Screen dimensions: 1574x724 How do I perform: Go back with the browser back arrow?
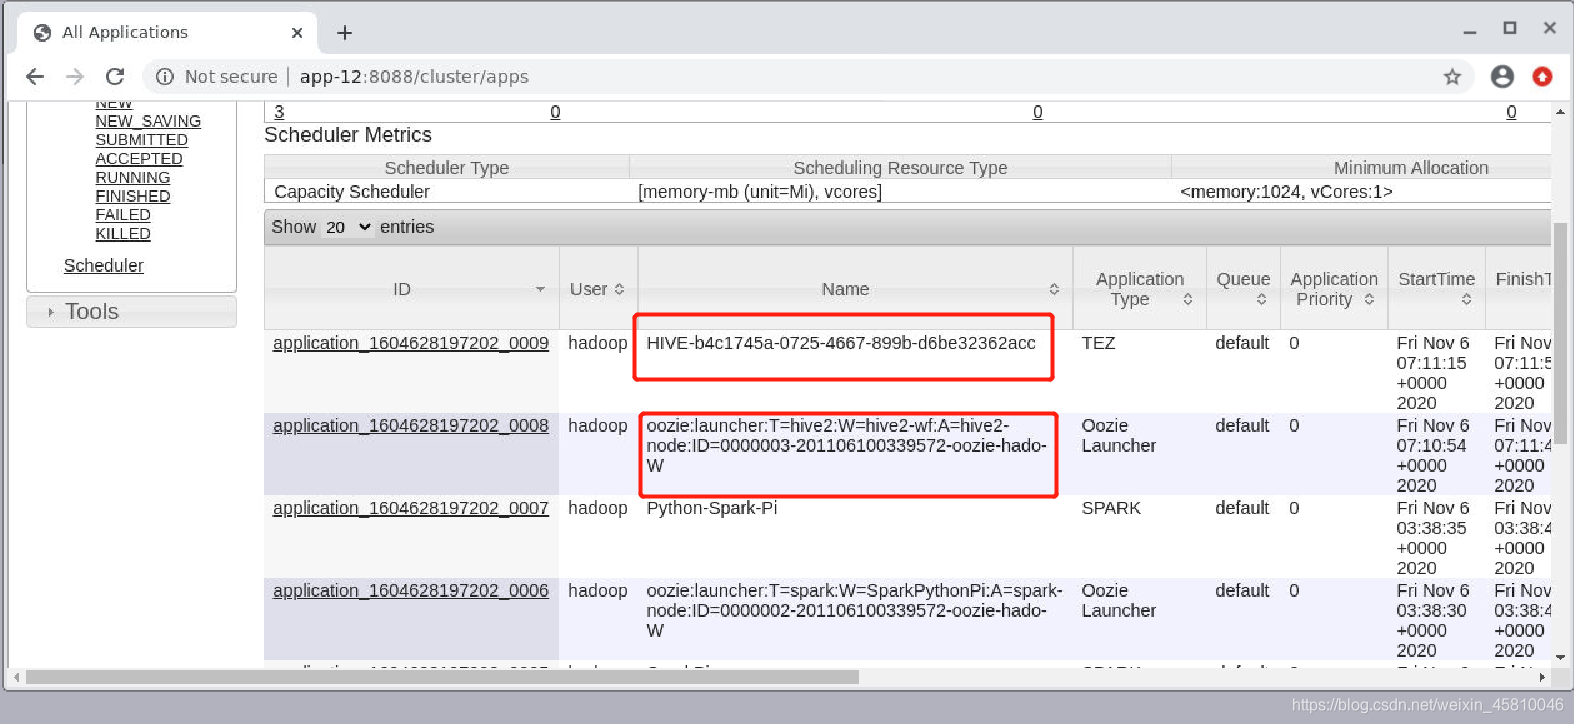tap(35, 76)
